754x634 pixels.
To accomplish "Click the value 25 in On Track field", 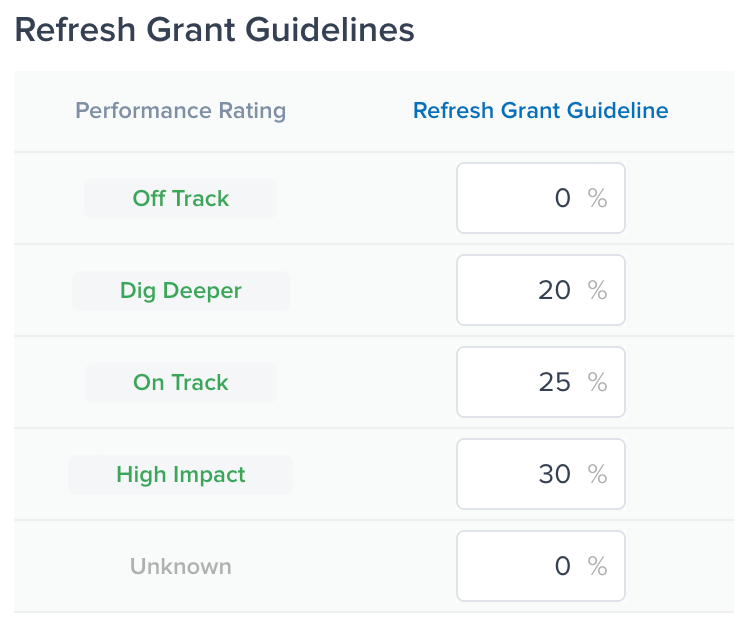I will 554,382.
